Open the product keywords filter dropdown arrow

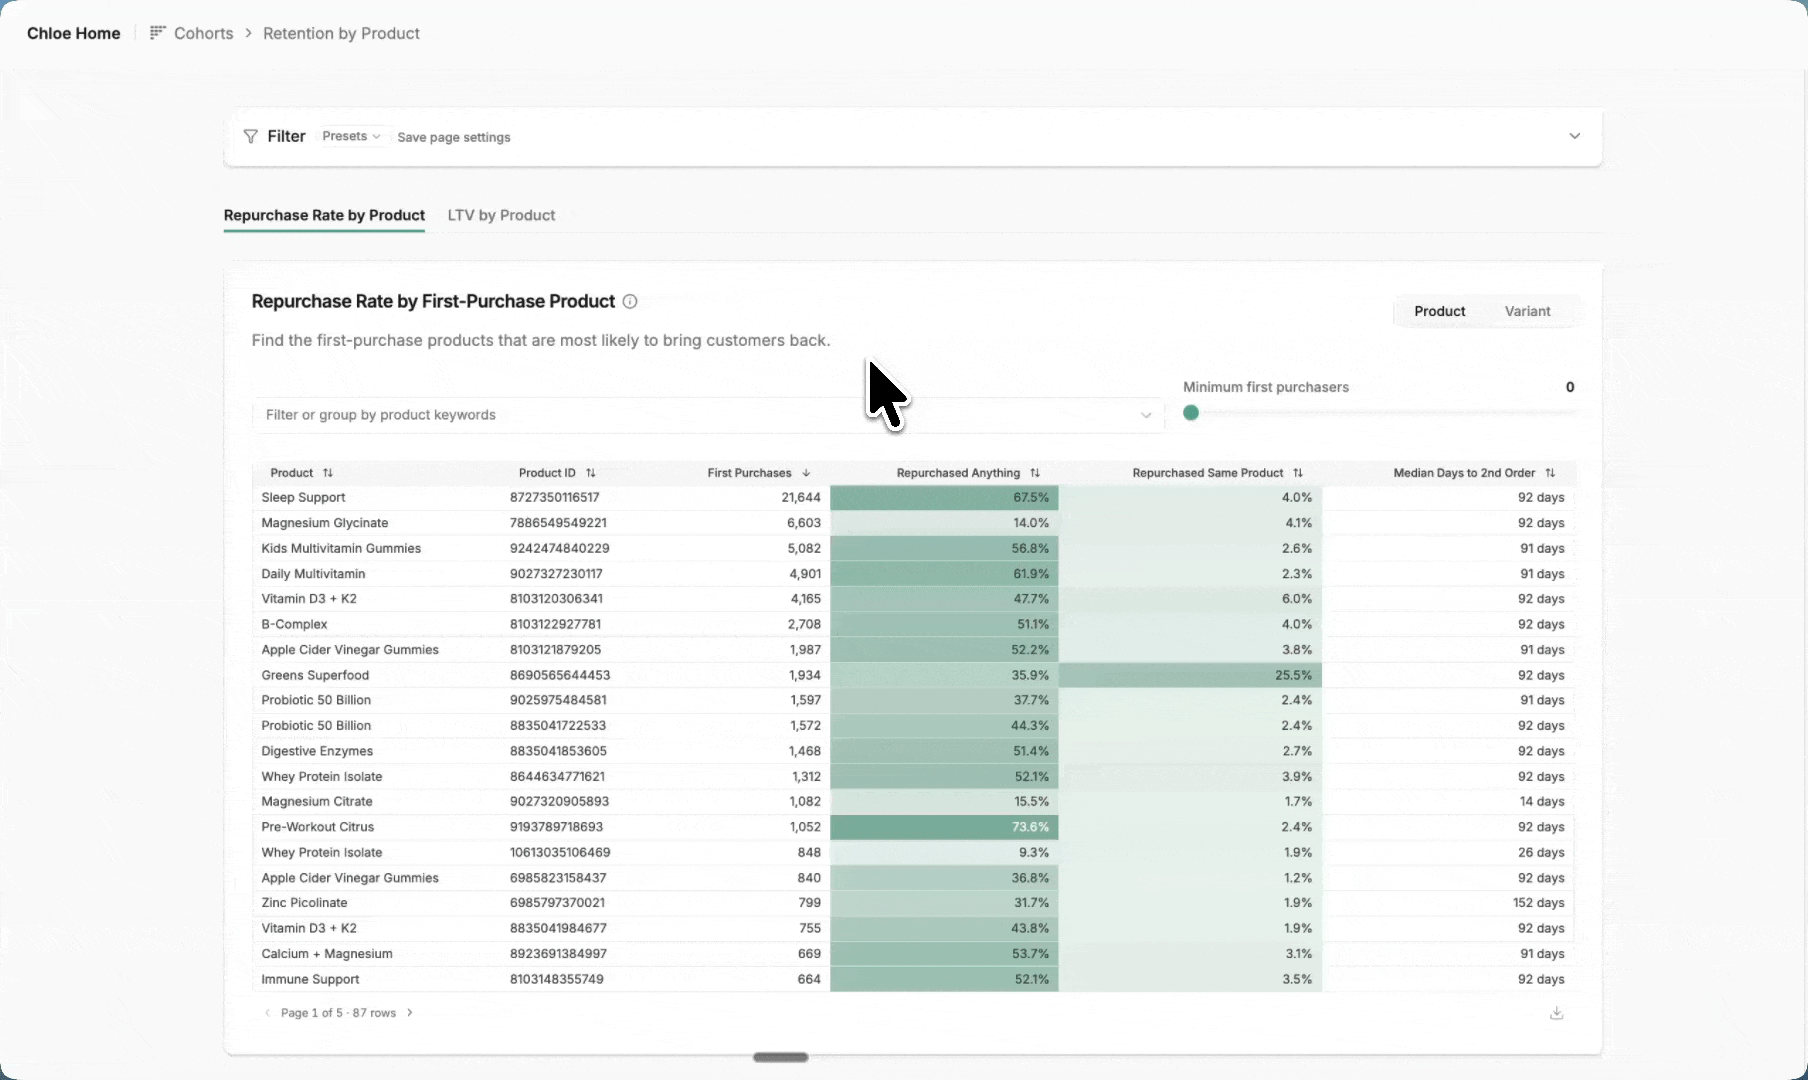point(1146,415)
